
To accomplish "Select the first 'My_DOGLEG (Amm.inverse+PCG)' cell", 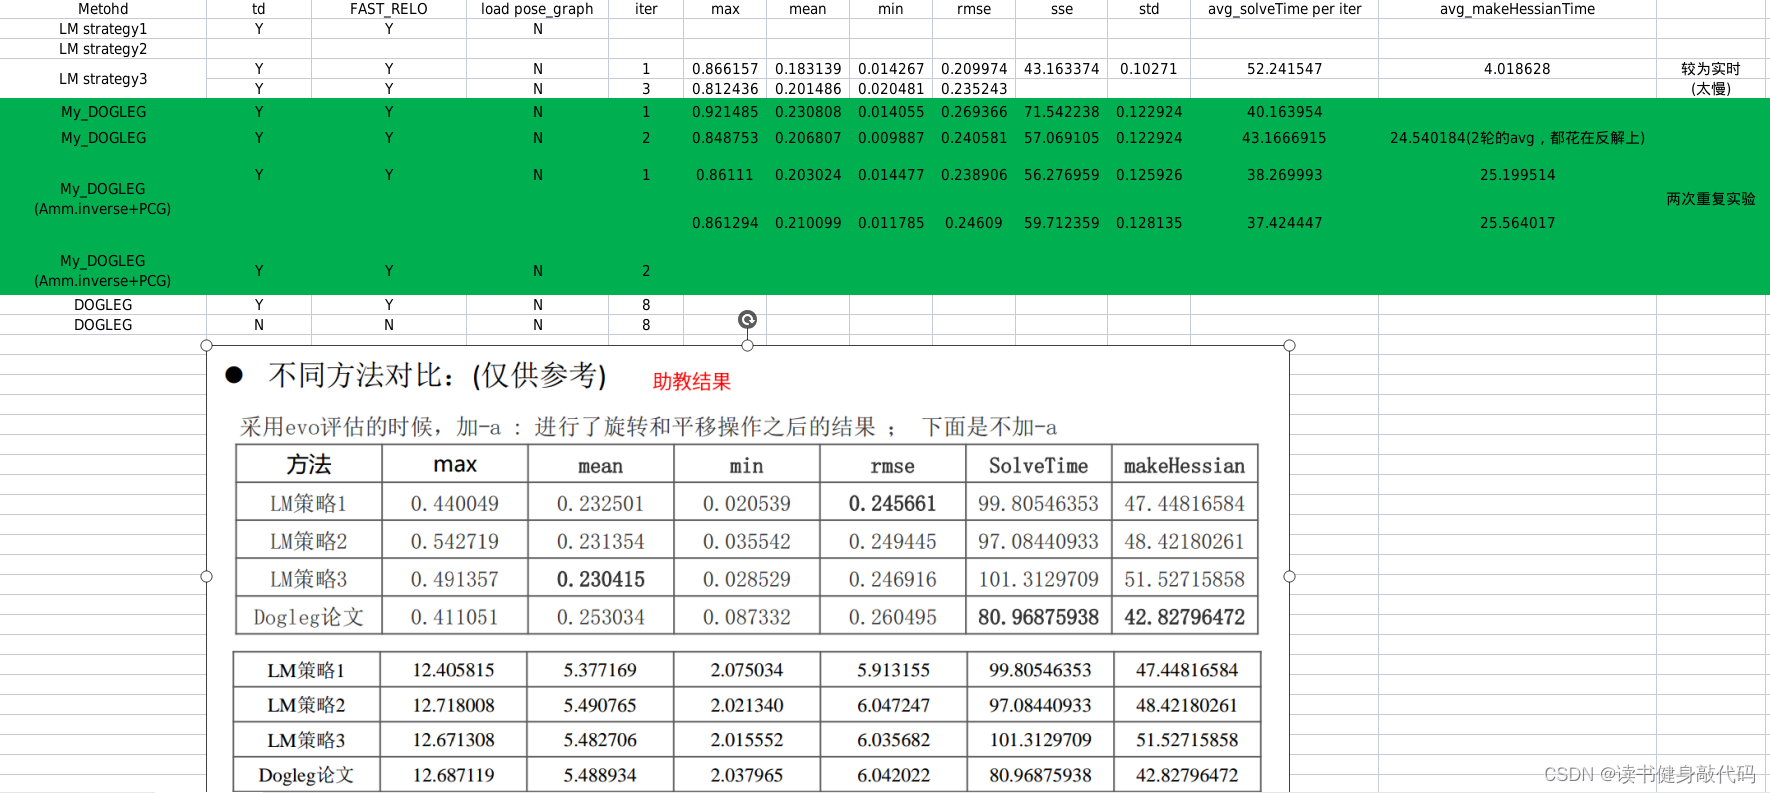I will pos(103,199).
